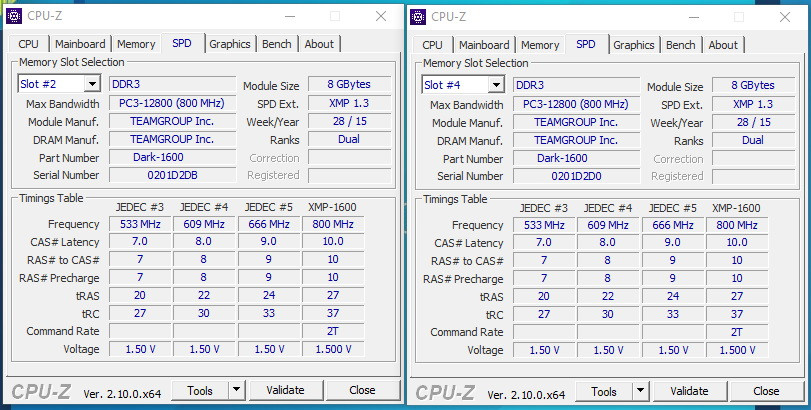
Task: Click XMP 1.3 SPD Ext. in right window
Action: 753,104
